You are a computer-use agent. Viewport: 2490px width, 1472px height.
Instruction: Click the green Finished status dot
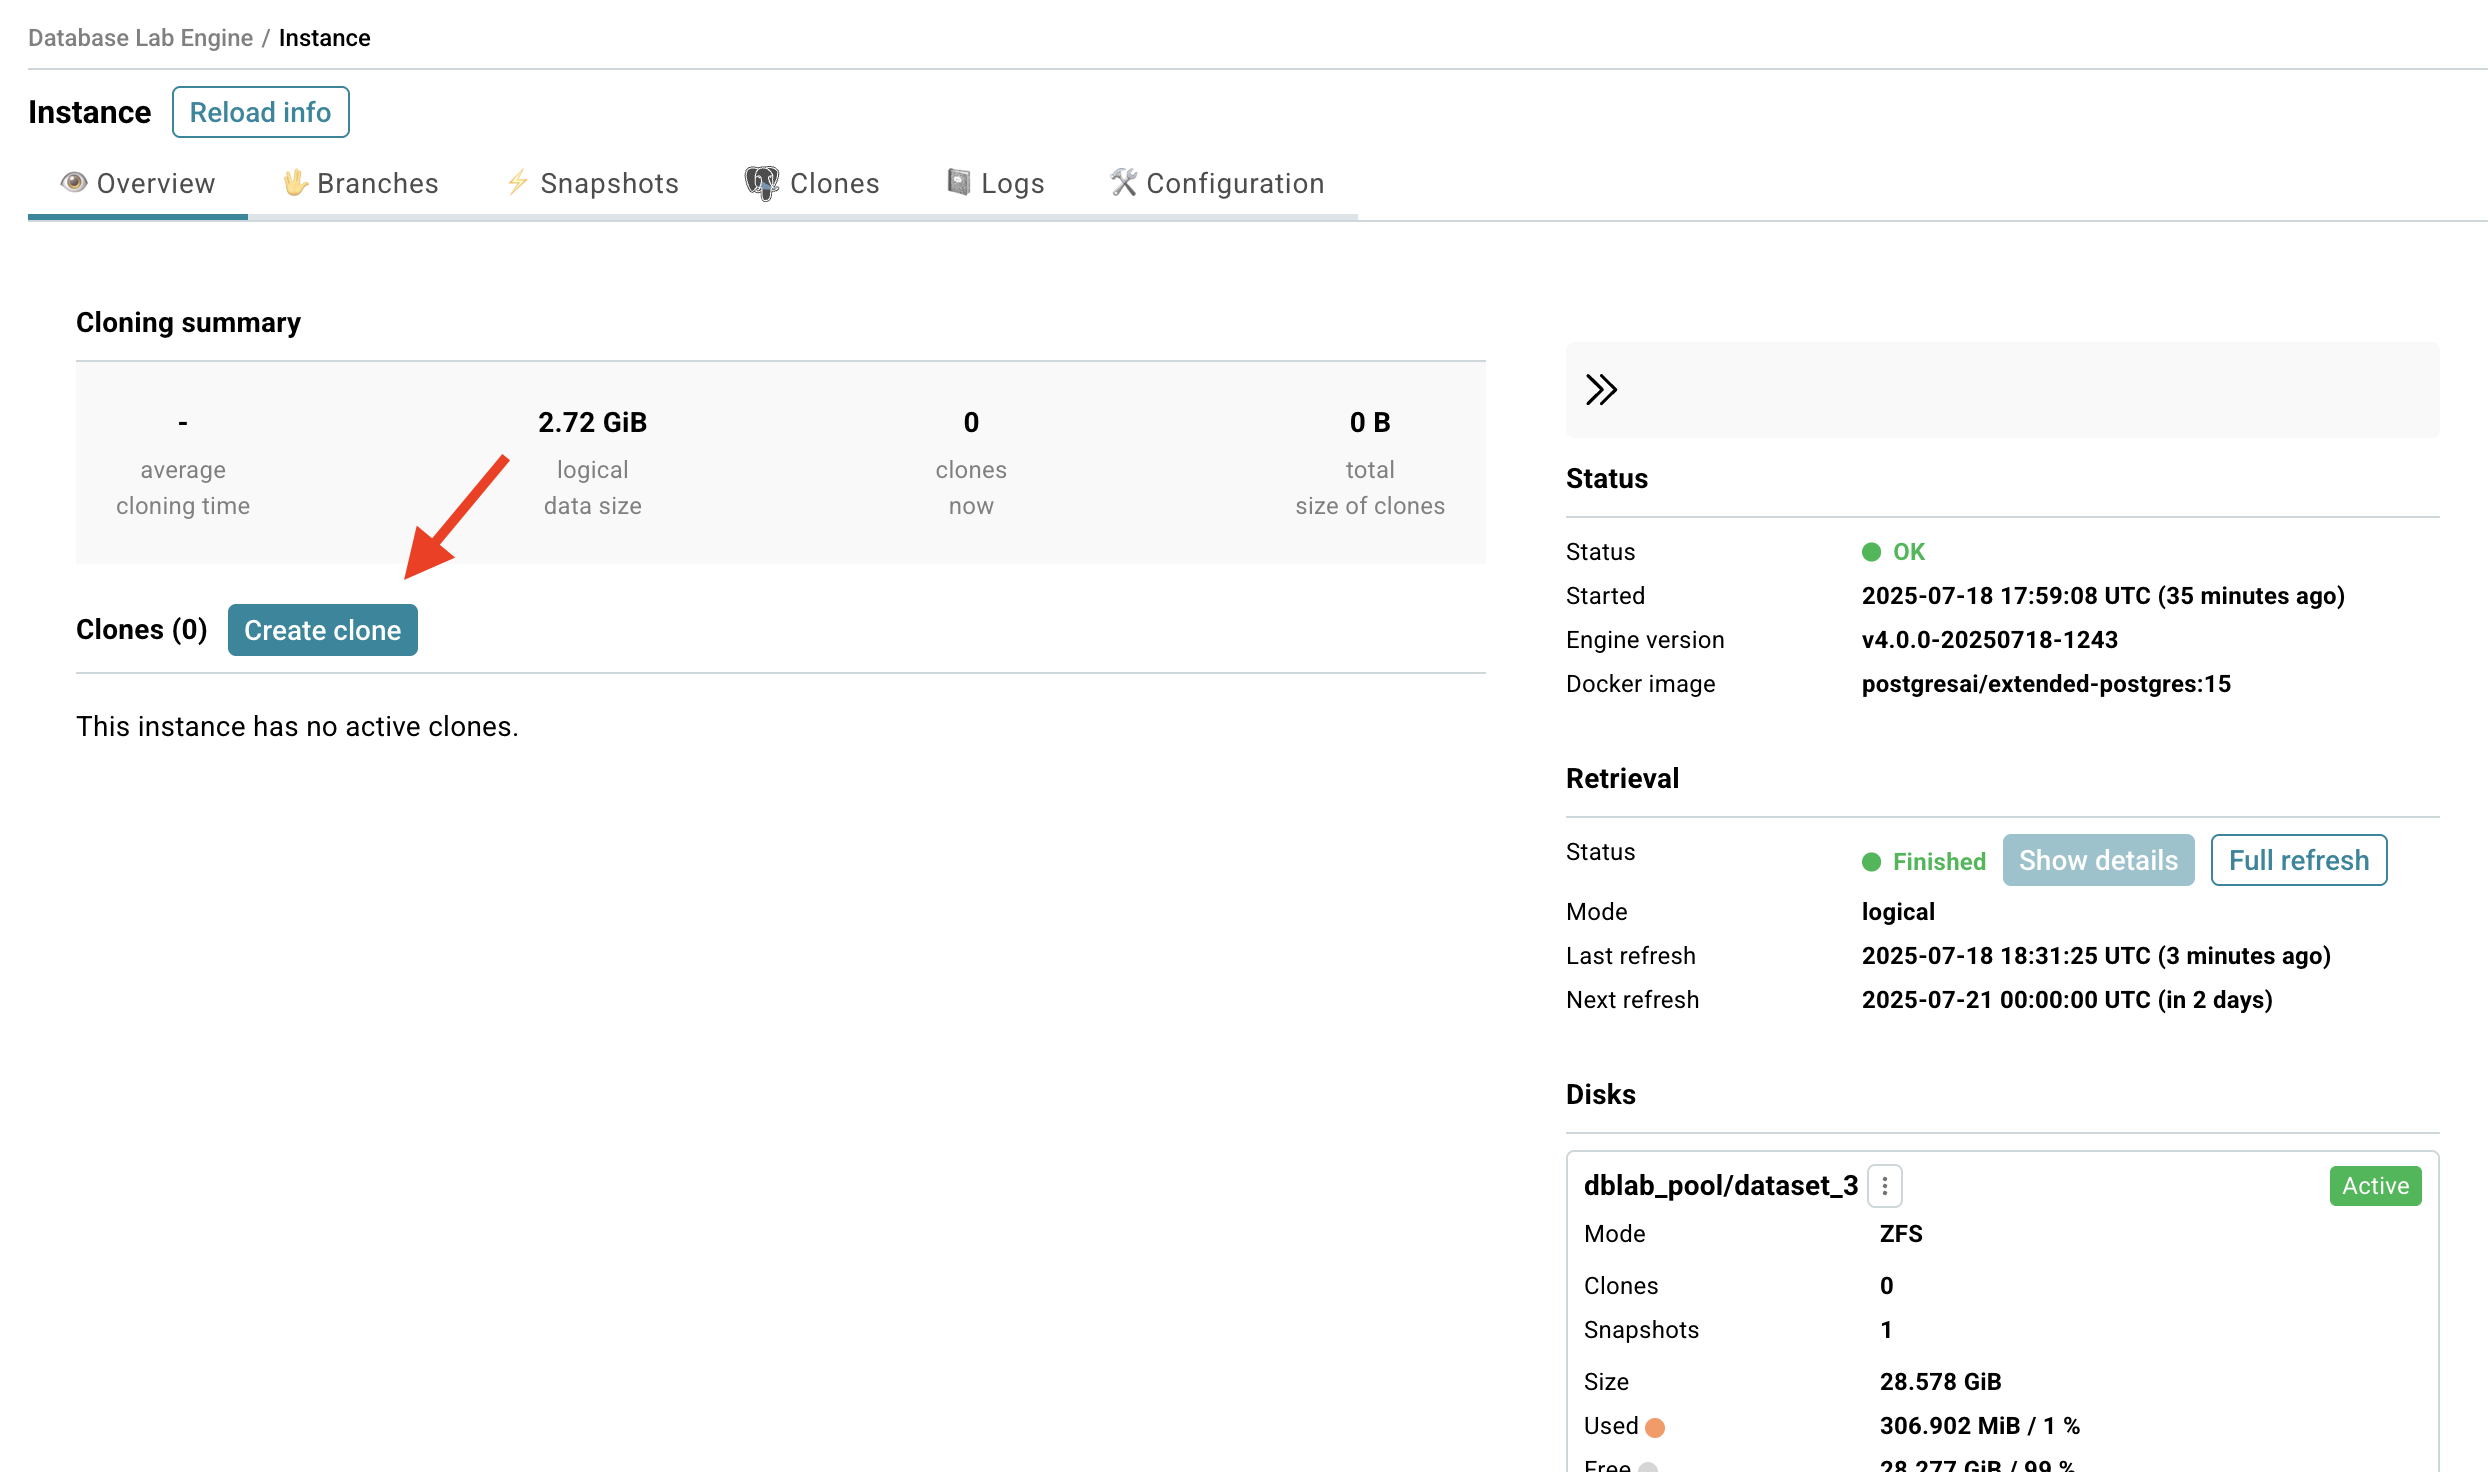click(x=1871, y=862)
